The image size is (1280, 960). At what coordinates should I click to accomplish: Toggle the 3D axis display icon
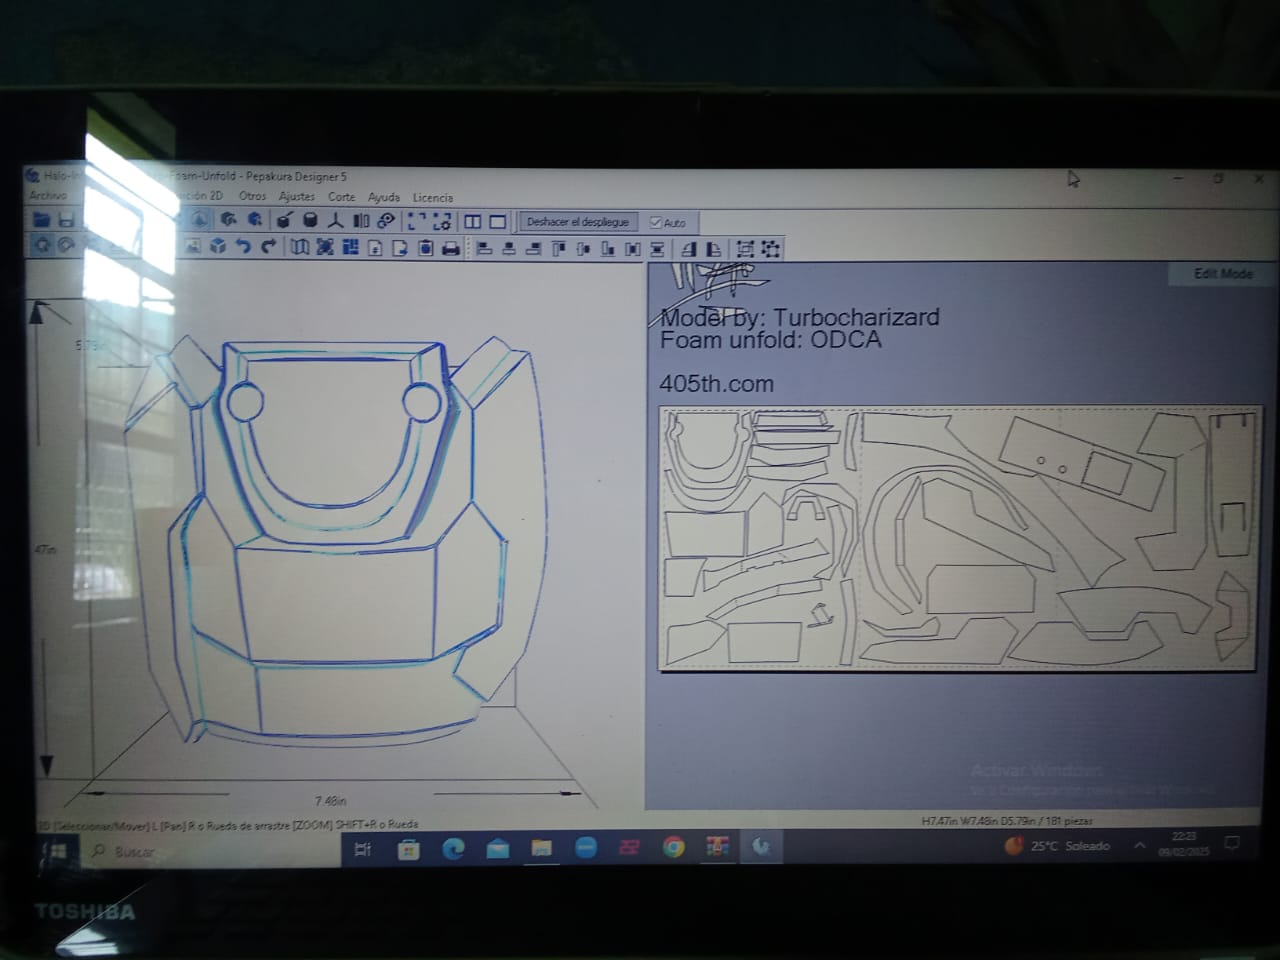coord(335,221)
